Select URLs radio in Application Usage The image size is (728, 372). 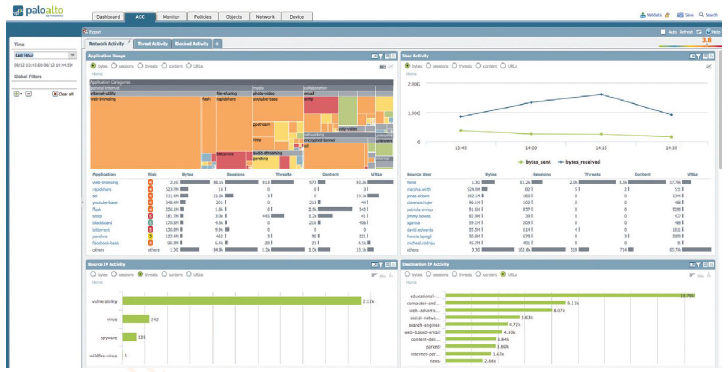click(188, 66)
